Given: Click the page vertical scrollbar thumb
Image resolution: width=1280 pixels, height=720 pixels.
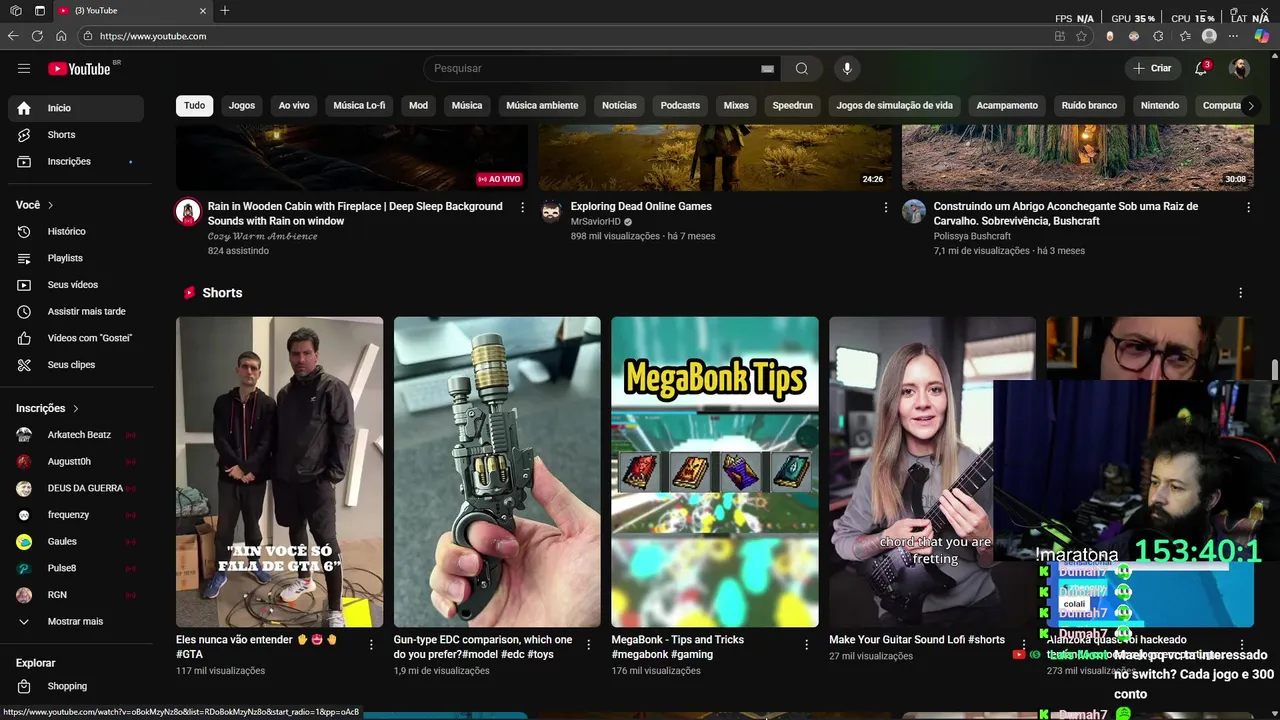Looking at the screenshot, I should [x=1275, y=370].
